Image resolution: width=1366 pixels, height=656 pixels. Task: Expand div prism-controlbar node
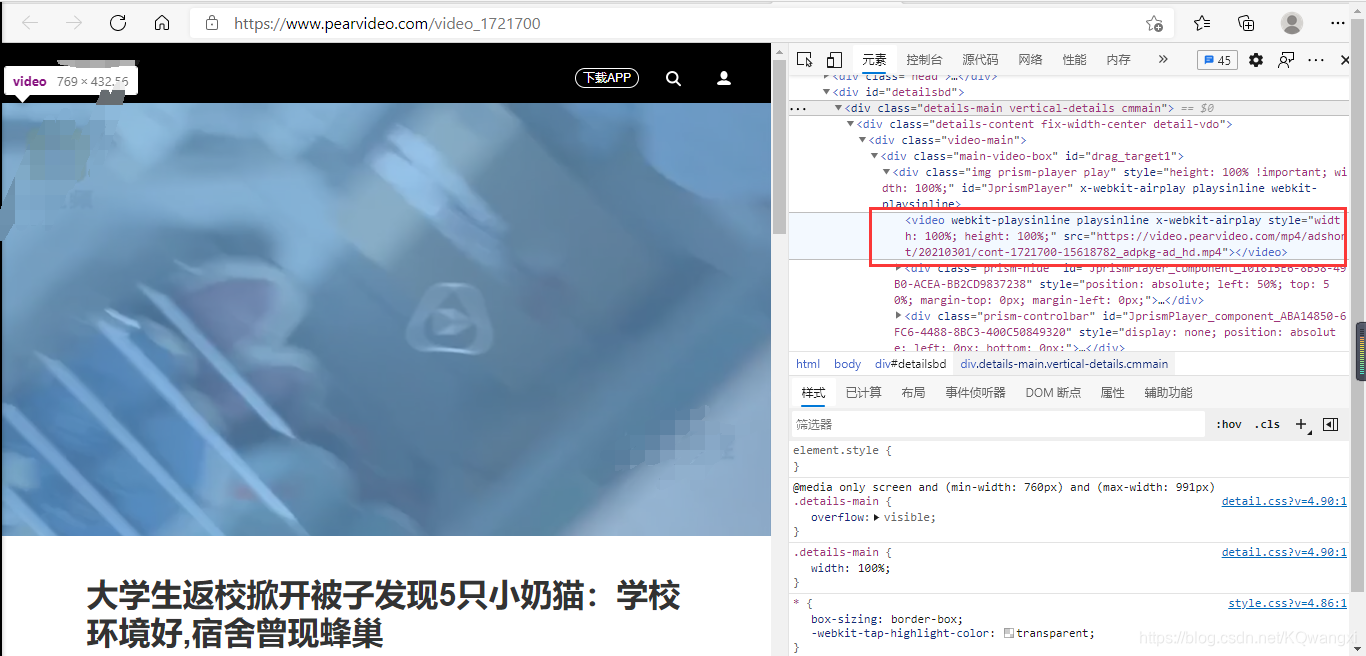pos(898,316)
